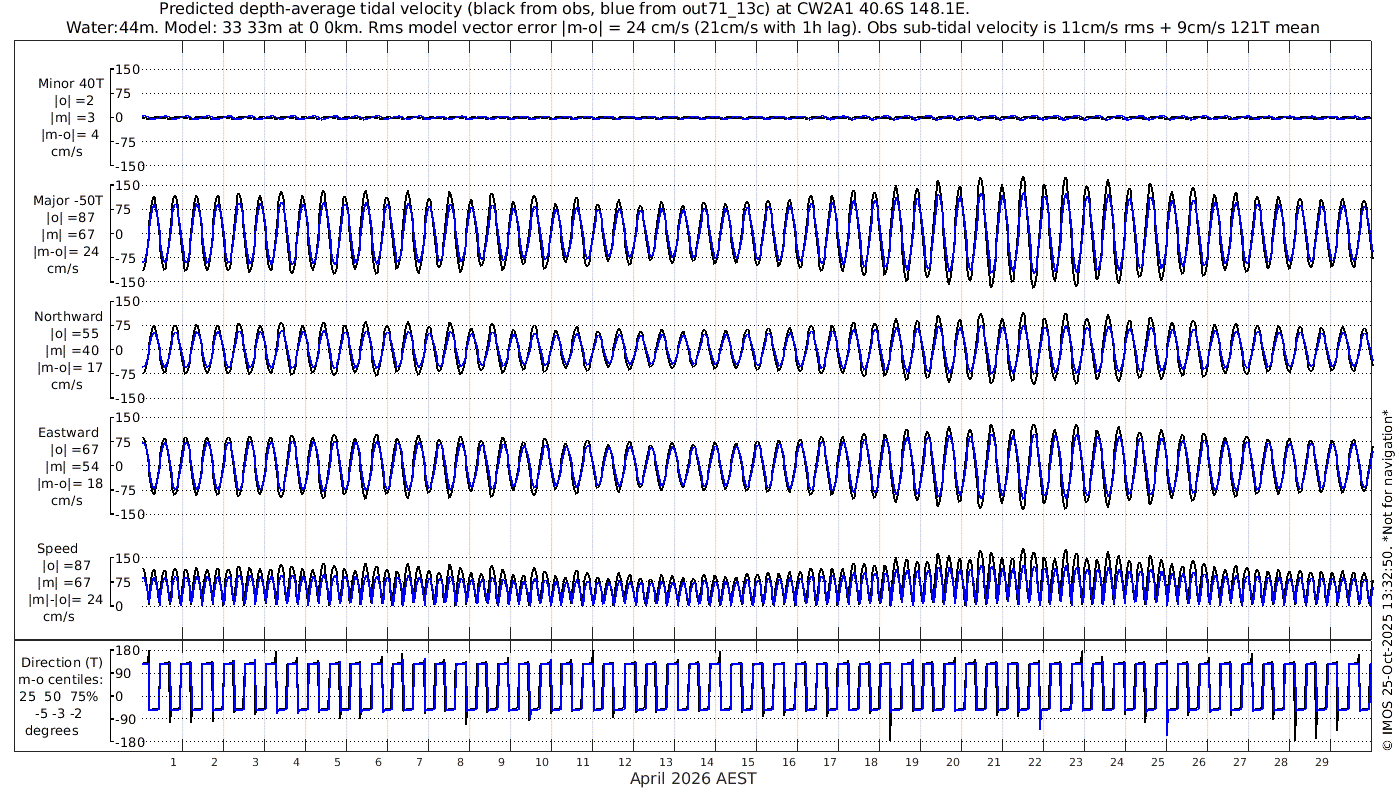Click the 'm-o centiles' text in Direction panel
This screenshot has width=1400, height=800.
tap(64, 680)
